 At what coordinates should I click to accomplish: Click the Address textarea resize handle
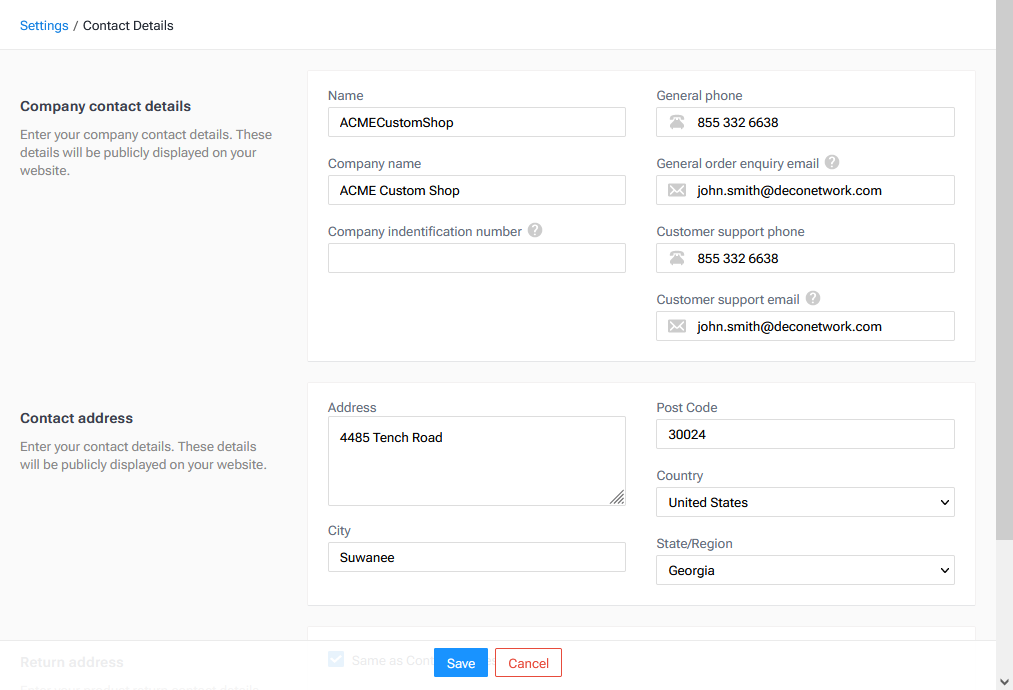pos(617,497)
